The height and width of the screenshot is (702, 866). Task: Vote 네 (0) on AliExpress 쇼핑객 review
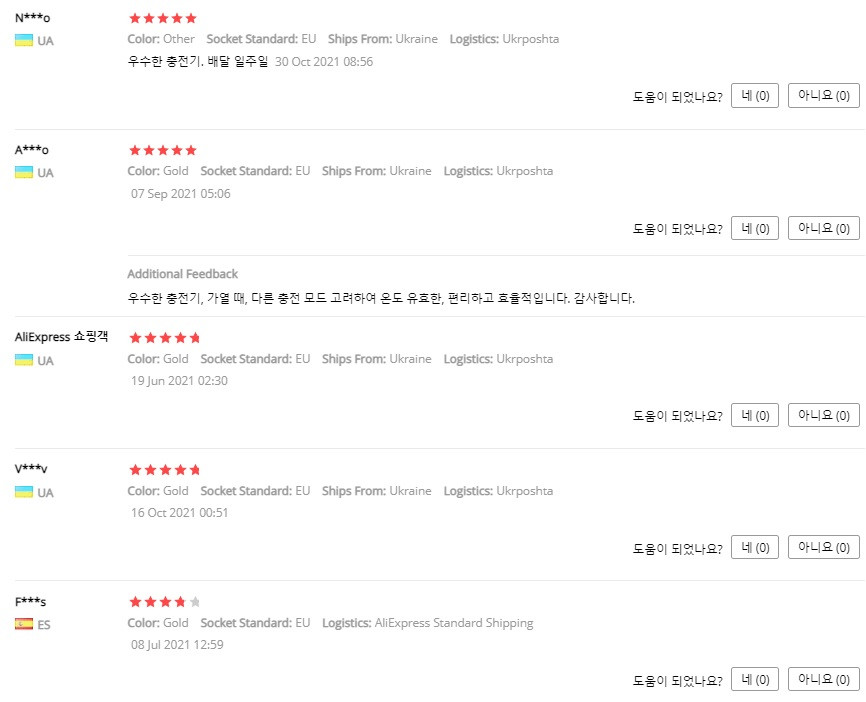pos(754,415)
